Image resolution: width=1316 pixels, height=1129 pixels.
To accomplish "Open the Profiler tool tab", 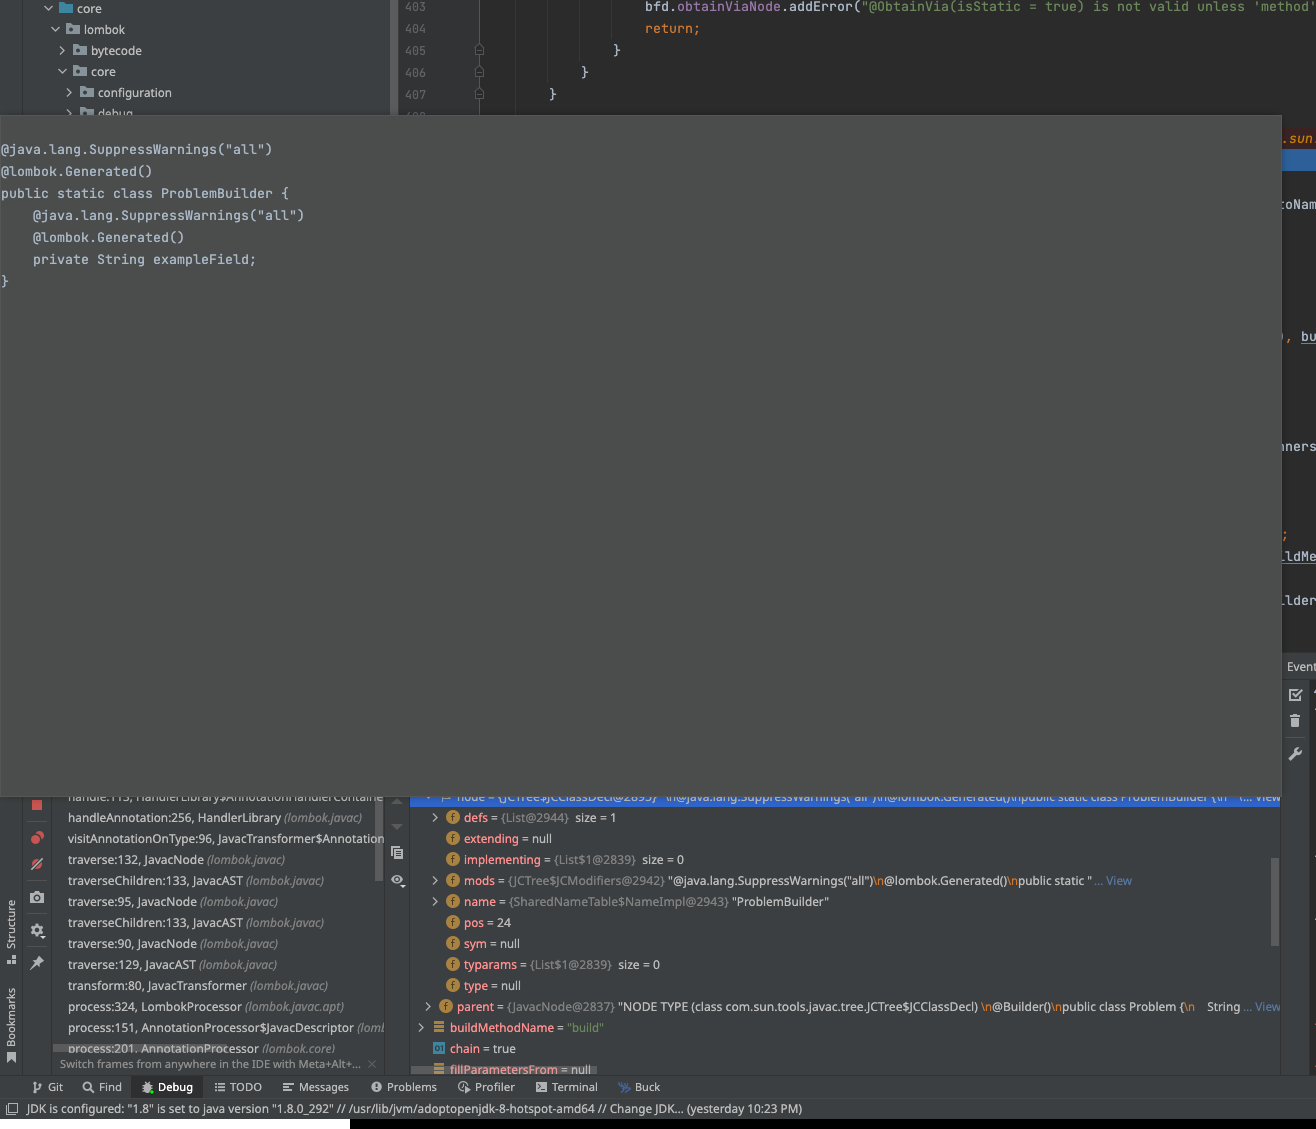I will (x=486, y=1087).
